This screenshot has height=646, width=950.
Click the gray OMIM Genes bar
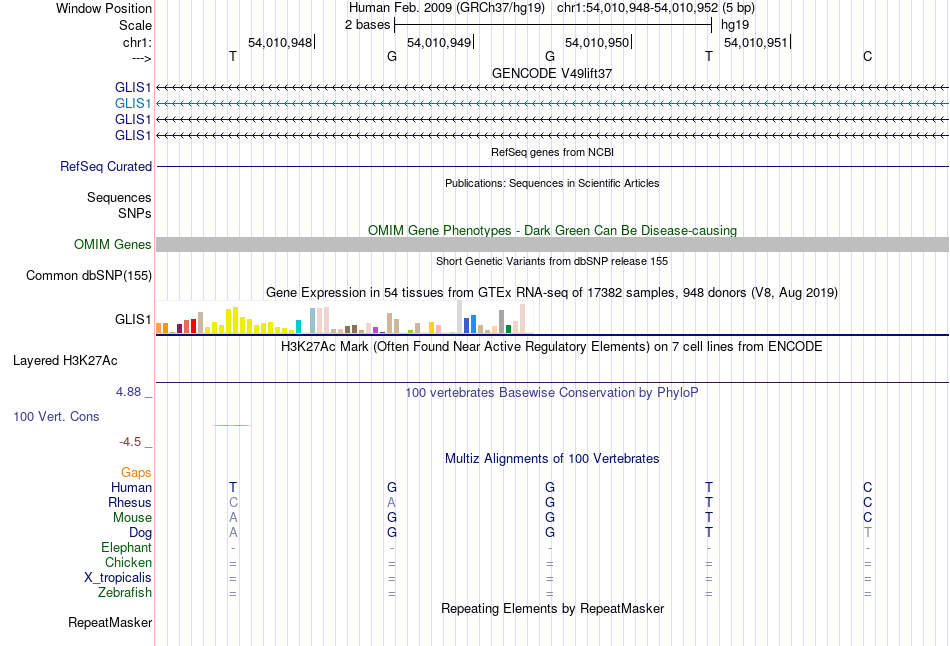[553, 244]
